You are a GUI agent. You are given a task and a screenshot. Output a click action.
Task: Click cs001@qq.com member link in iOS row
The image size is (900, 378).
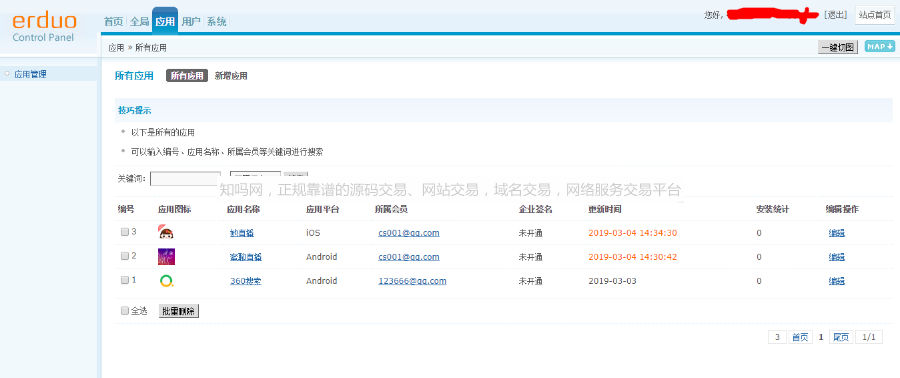click(x=409, y=233)
